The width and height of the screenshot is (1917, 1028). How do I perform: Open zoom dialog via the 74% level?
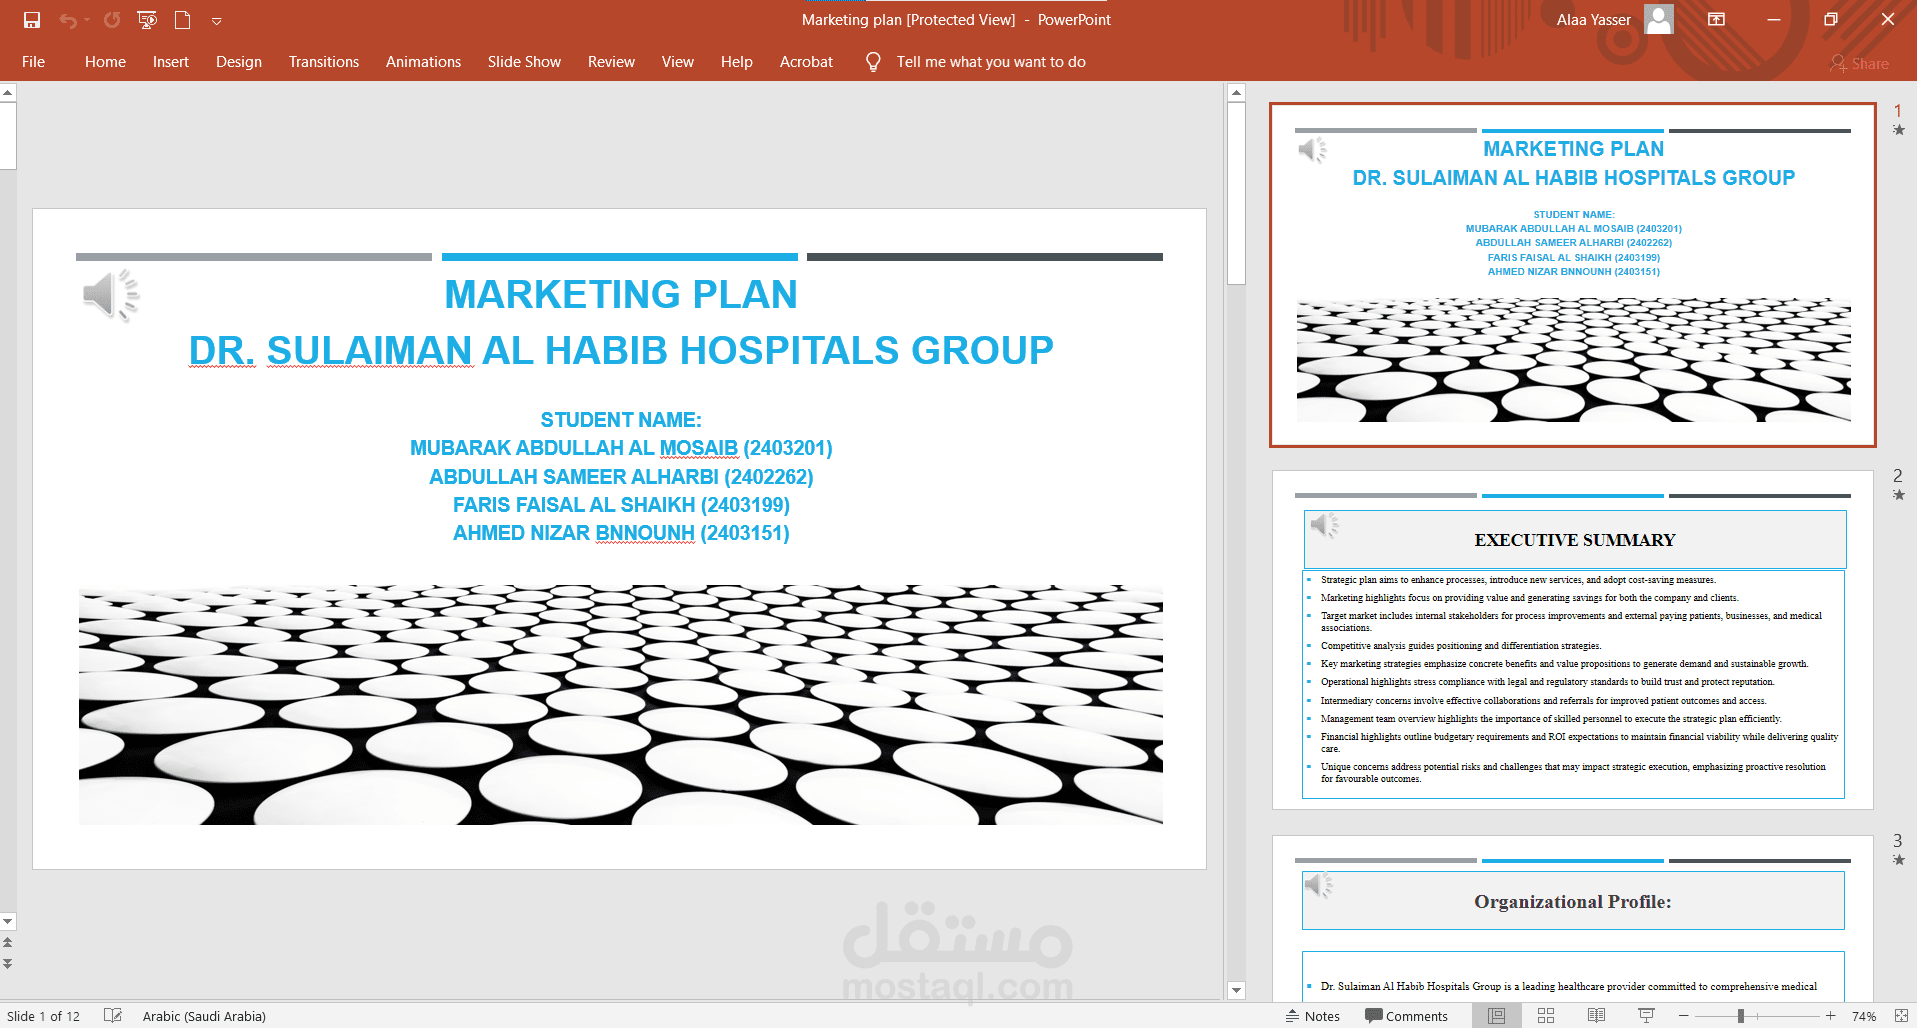(1864, 1016)
